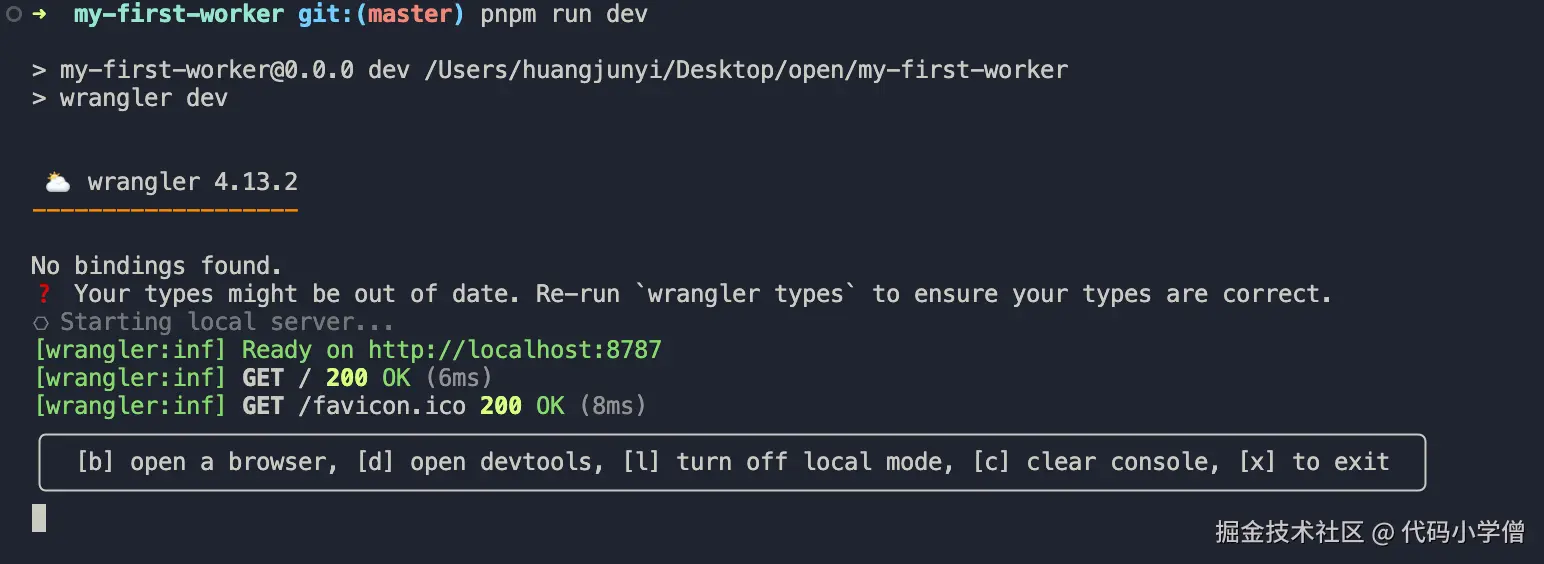
Task: Click the '[l] turn off local mode' hint
Action: pyautogui.click(x=790, y=462)
